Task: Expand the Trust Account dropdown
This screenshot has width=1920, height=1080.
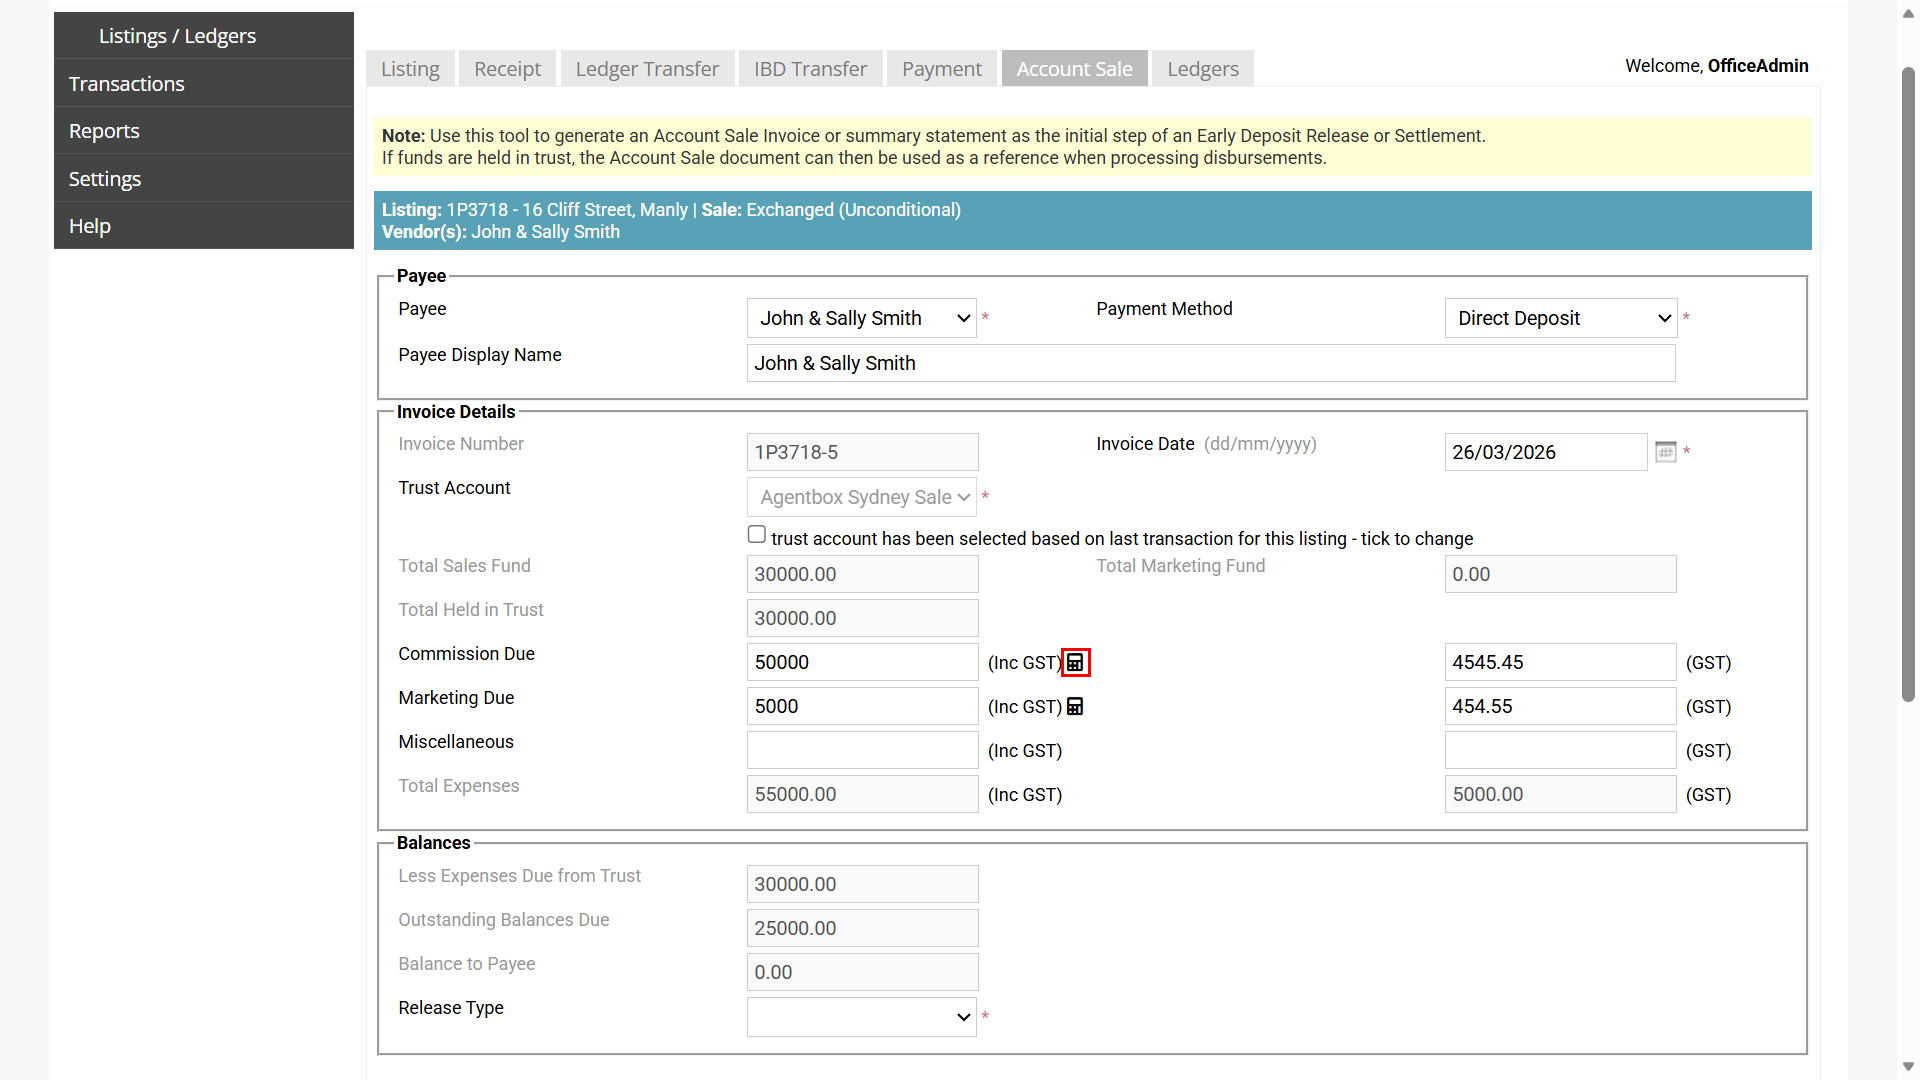Action: (x=862, y=497)
